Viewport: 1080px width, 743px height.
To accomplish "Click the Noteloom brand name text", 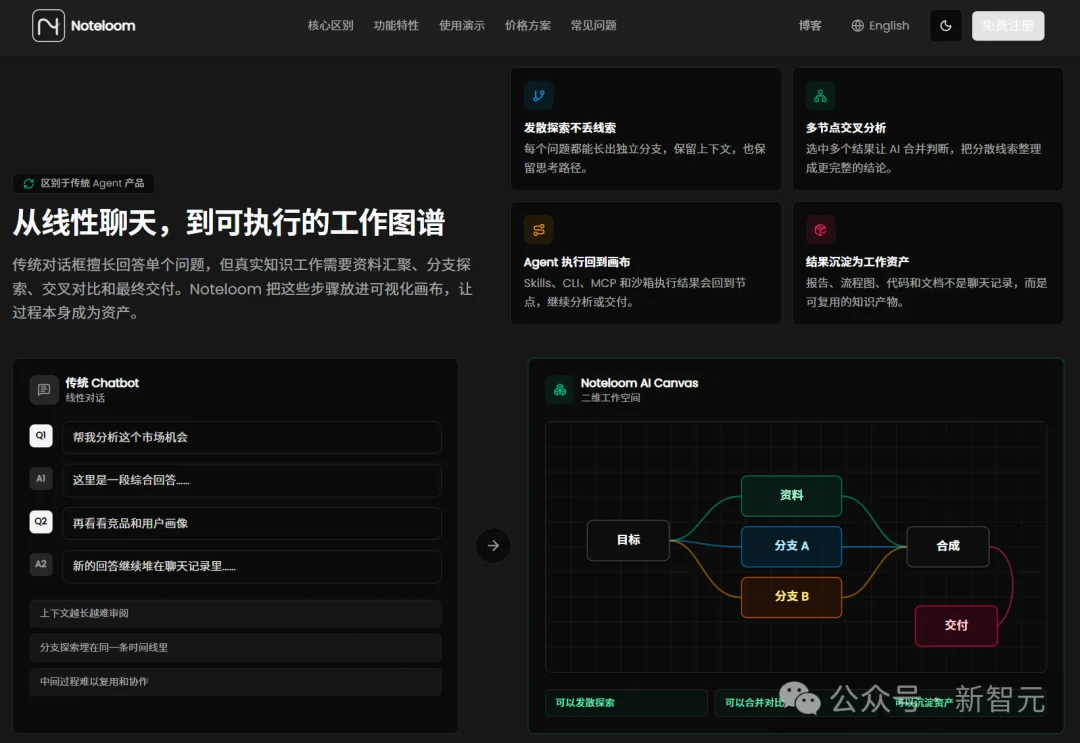I will (x=103, y=26).
